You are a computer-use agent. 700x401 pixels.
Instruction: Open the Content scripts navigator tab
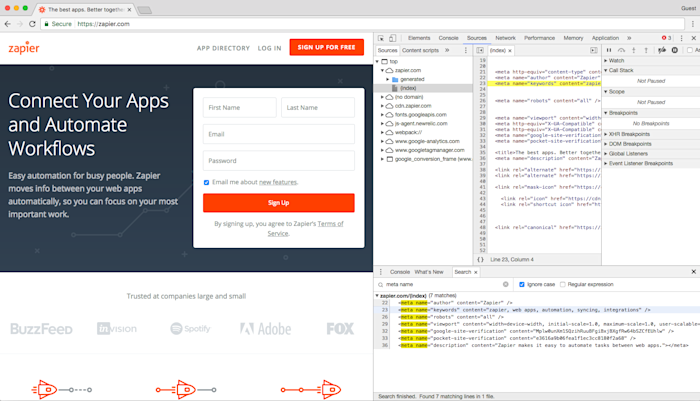point(421,50)
